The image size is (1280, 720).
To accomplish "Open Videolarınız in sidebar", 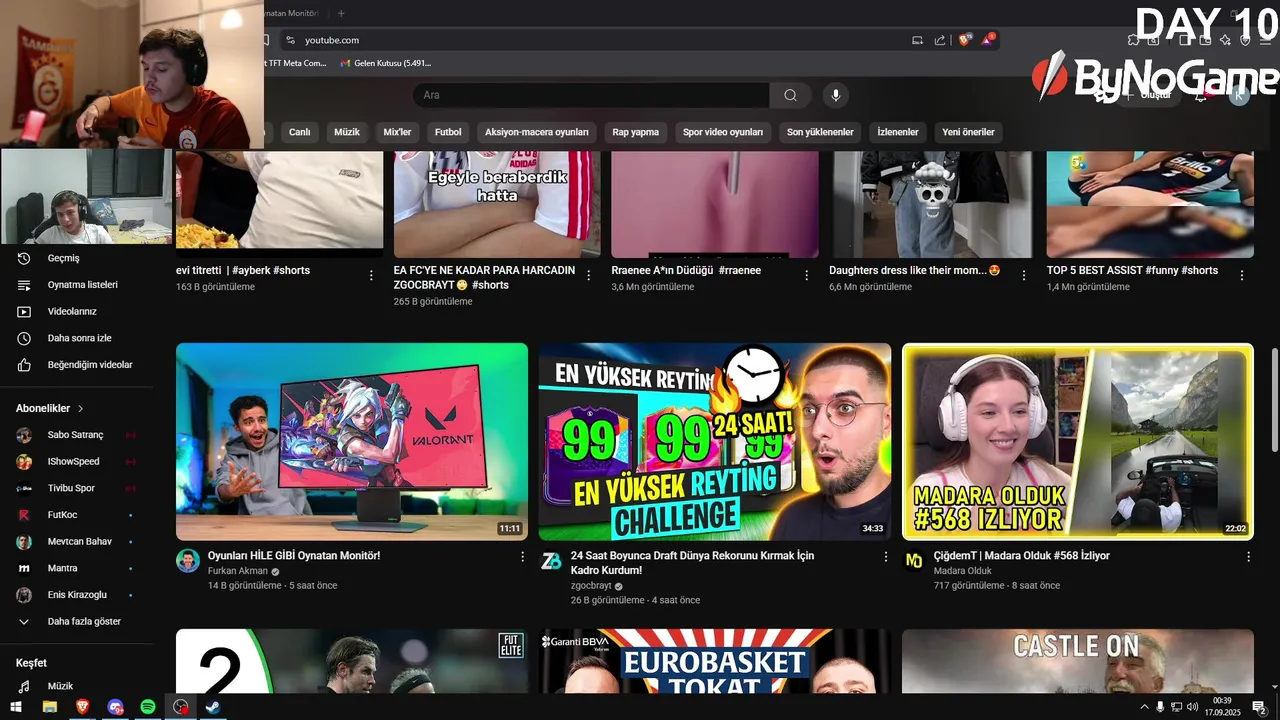I will point(71,311).
